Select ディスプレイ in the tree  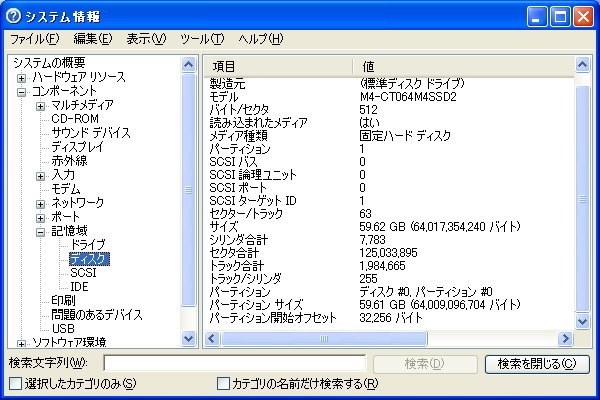(77, 147)
